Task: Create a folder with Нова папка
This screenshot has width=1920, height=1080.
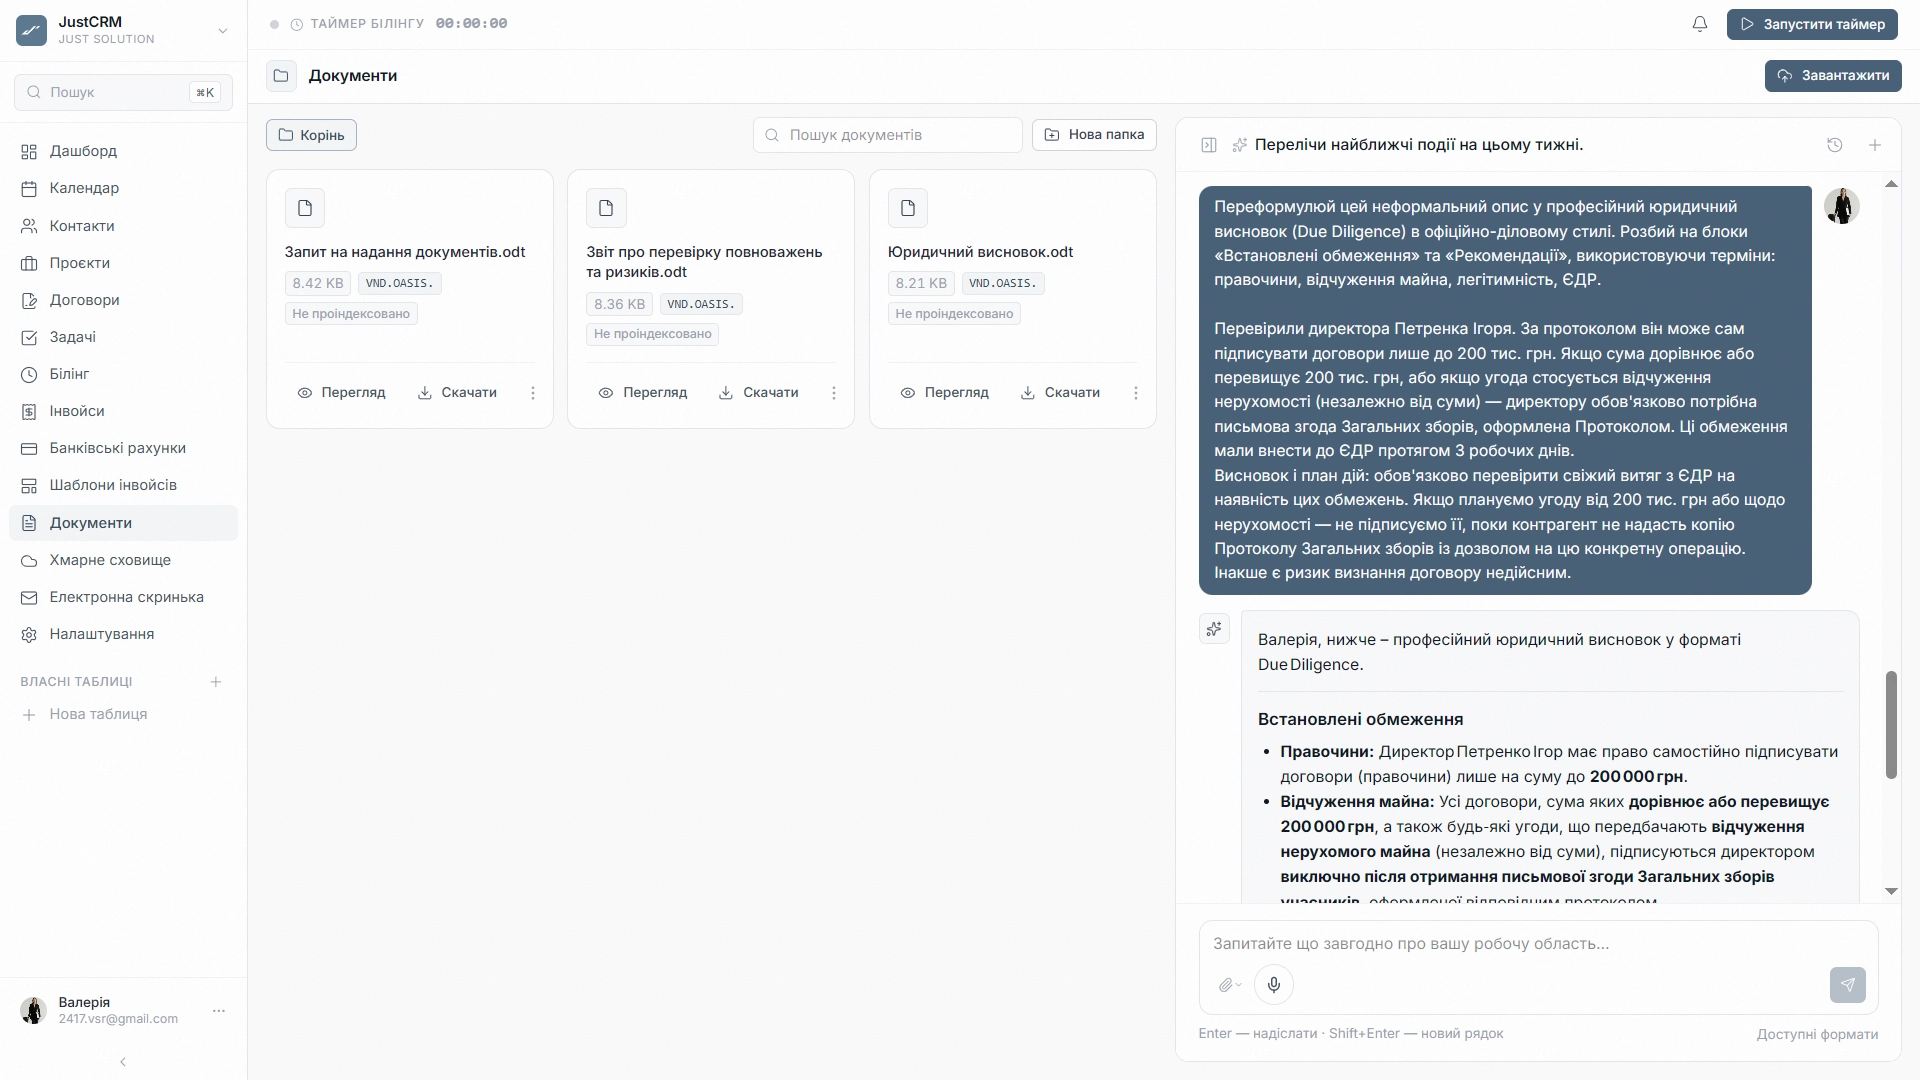Action: pyautogui.click(x=1094, y=135)
